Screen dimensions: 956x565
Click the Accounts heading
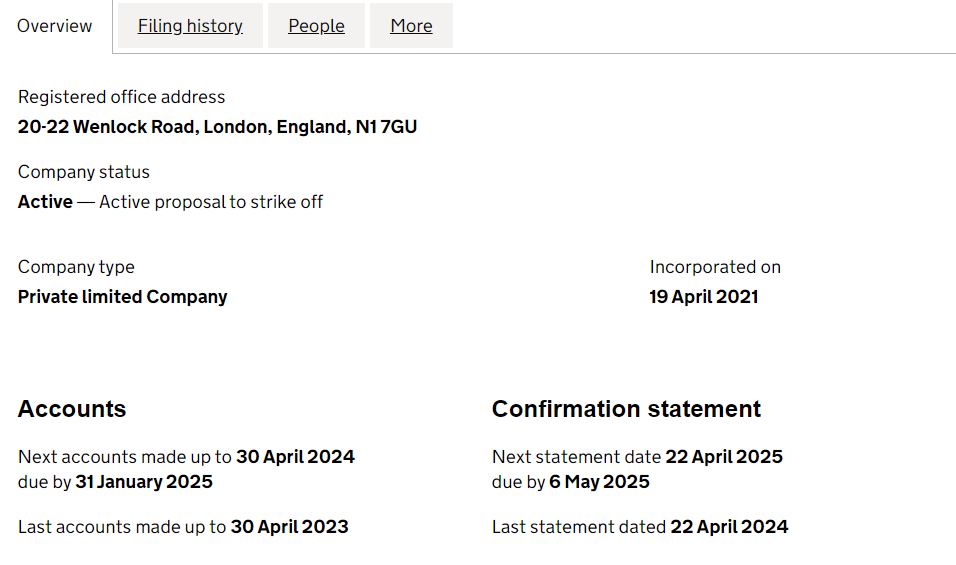coord(72,409)
